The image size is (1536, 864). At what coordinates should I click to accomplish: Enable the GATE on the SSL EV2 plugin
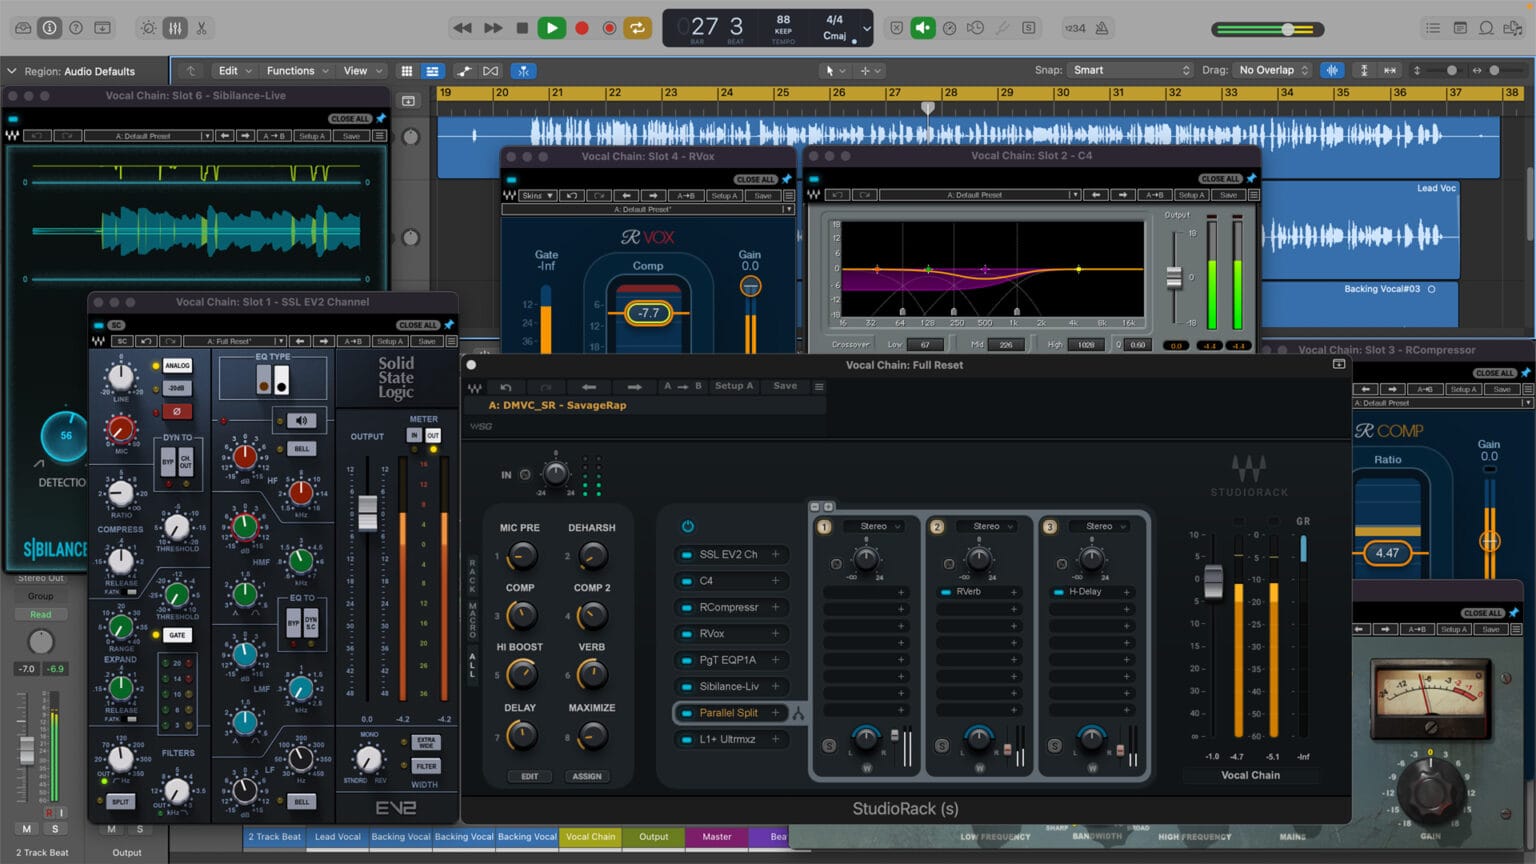coord(178,635)
